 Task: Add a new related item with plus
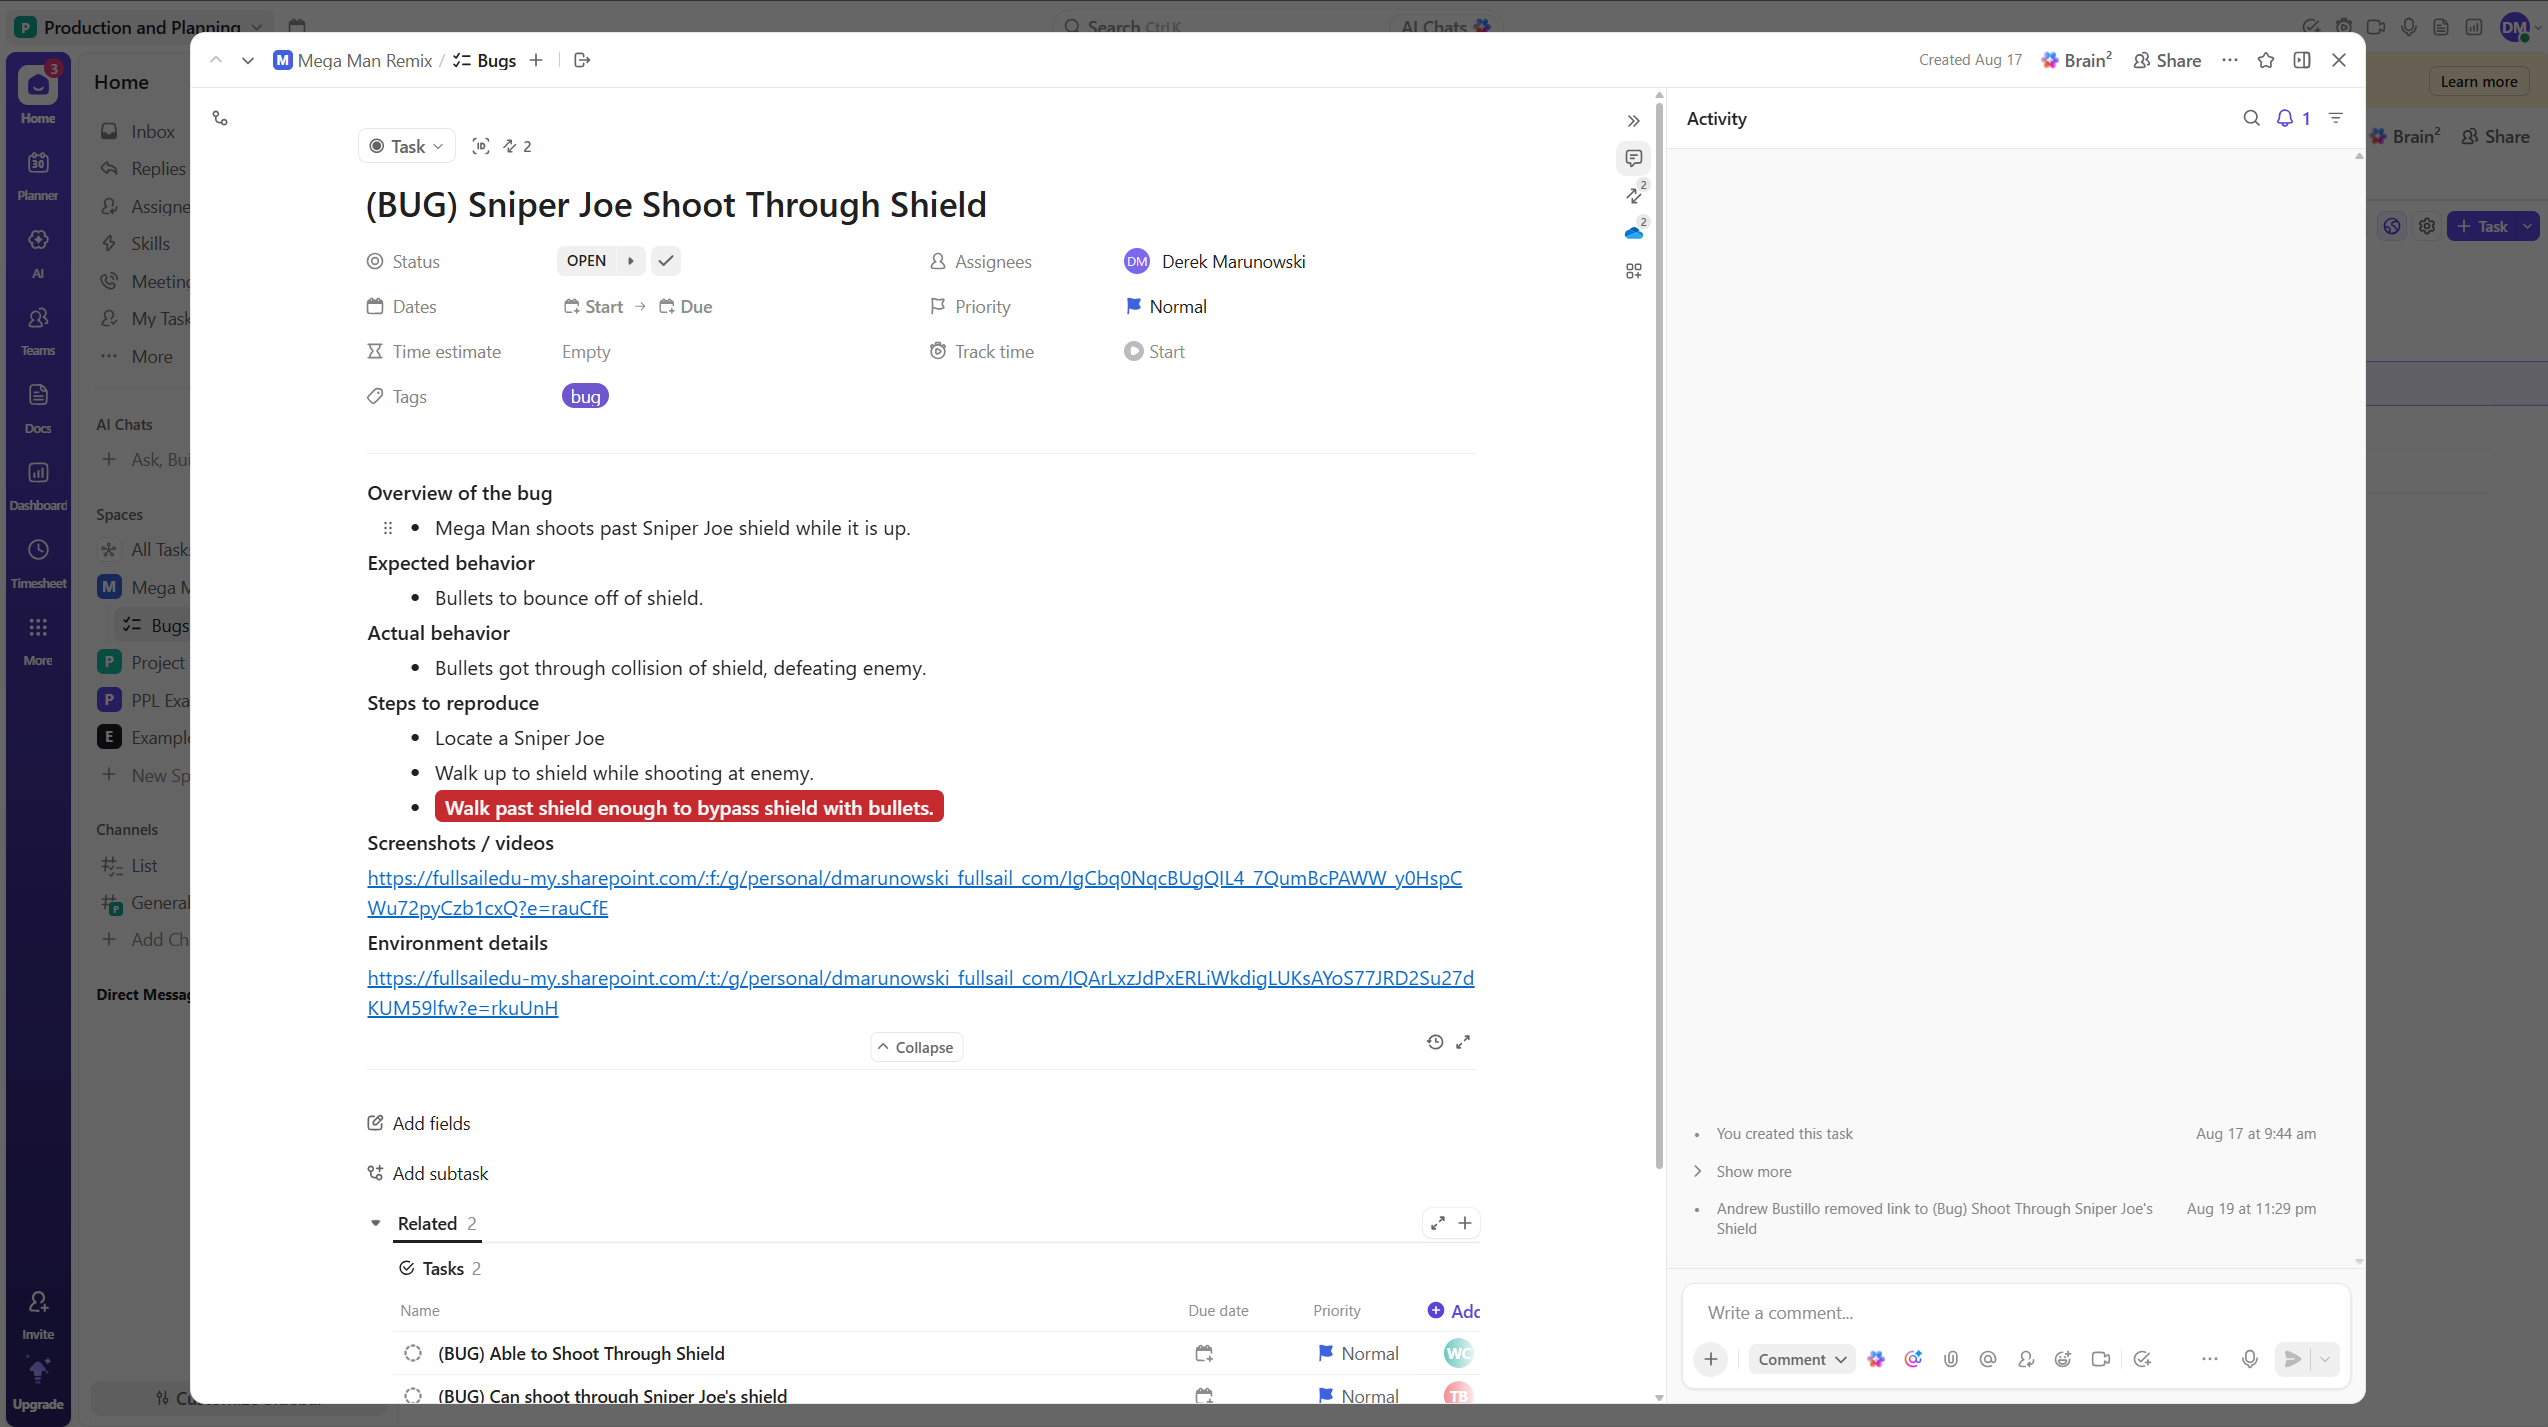(x=1465, y=1223)
